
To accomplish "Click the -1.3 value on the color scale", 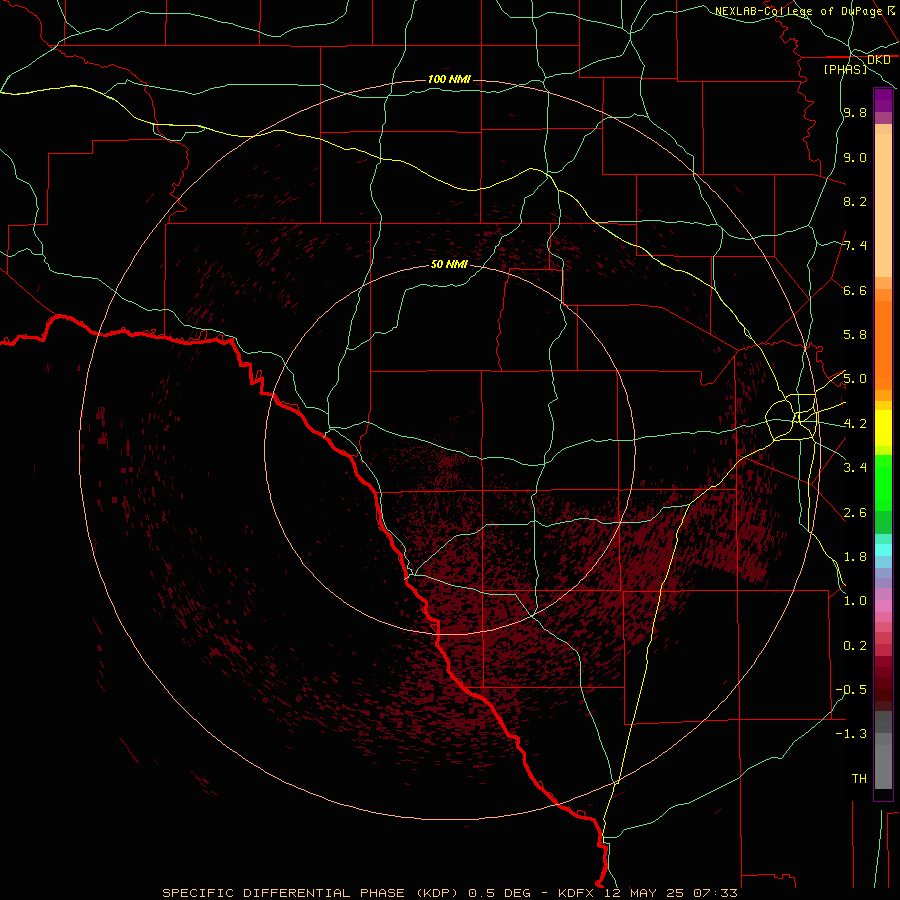I will [x=851, y=734].
